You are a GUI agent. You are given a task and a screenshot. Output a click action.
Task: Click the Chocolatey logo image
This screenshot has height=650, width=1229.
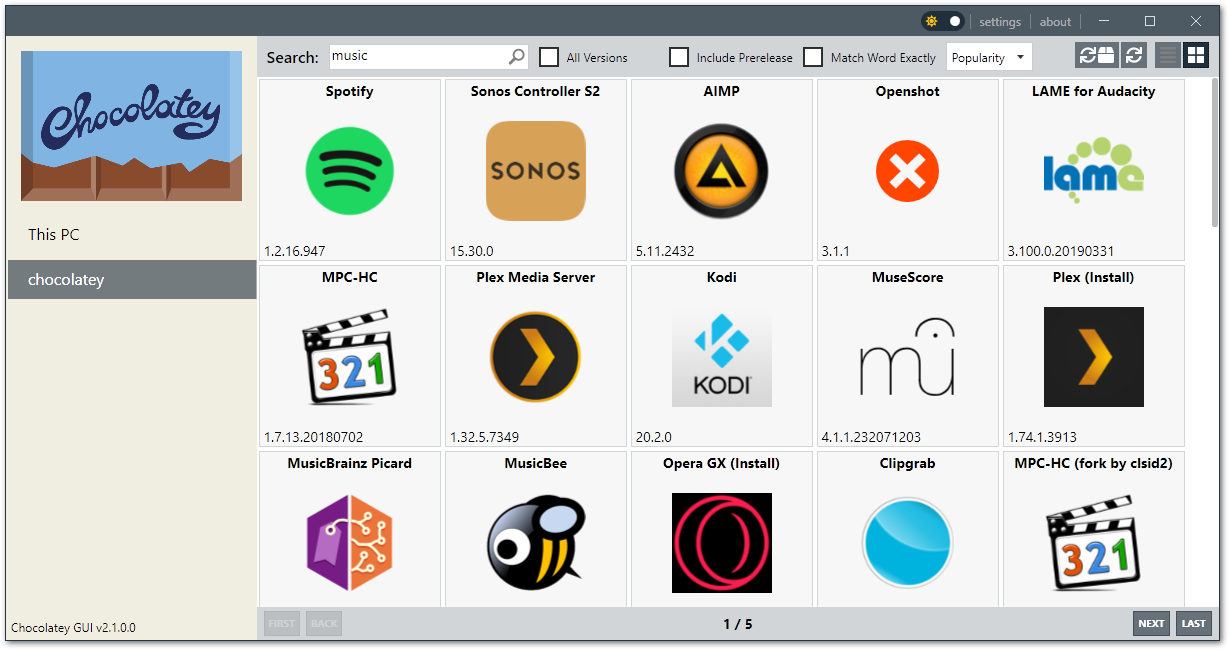[132, 126]
